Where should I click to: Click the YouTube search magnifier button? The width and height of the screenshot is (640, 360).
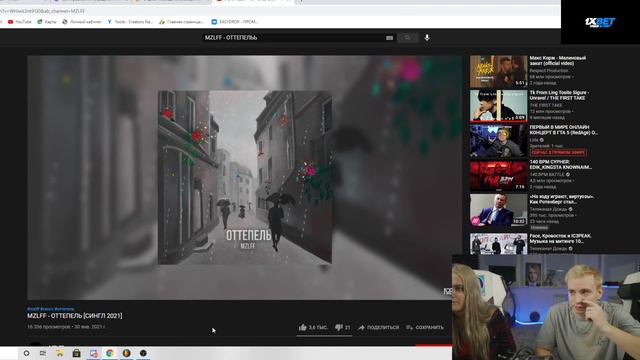[x=407, y=38]
